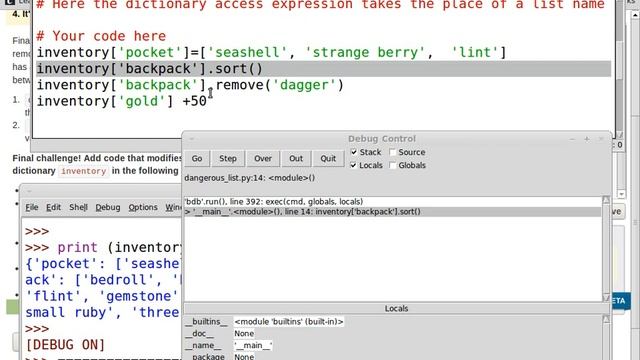
Task: Open the Options menu in shell window
Action: click(x=143, y=207)
